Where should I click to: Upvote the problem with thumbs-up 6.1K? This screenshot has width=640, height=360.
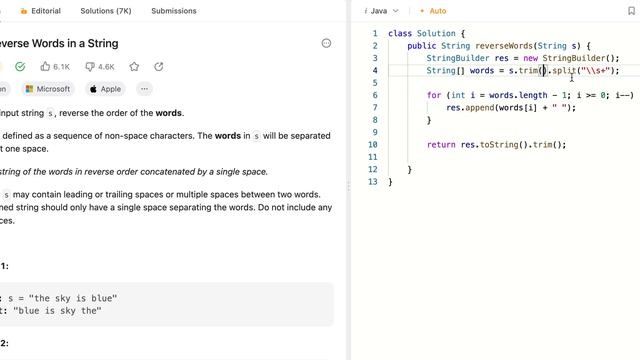(x=55, y=67)
